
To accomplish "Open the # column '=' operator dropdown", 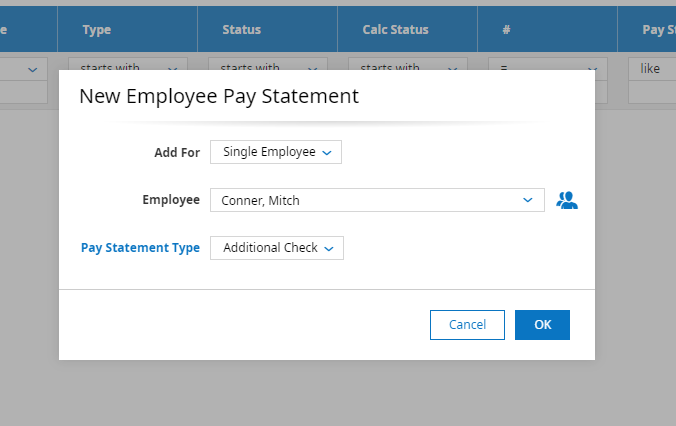I will pyautogui.click(x=548, y=64).
